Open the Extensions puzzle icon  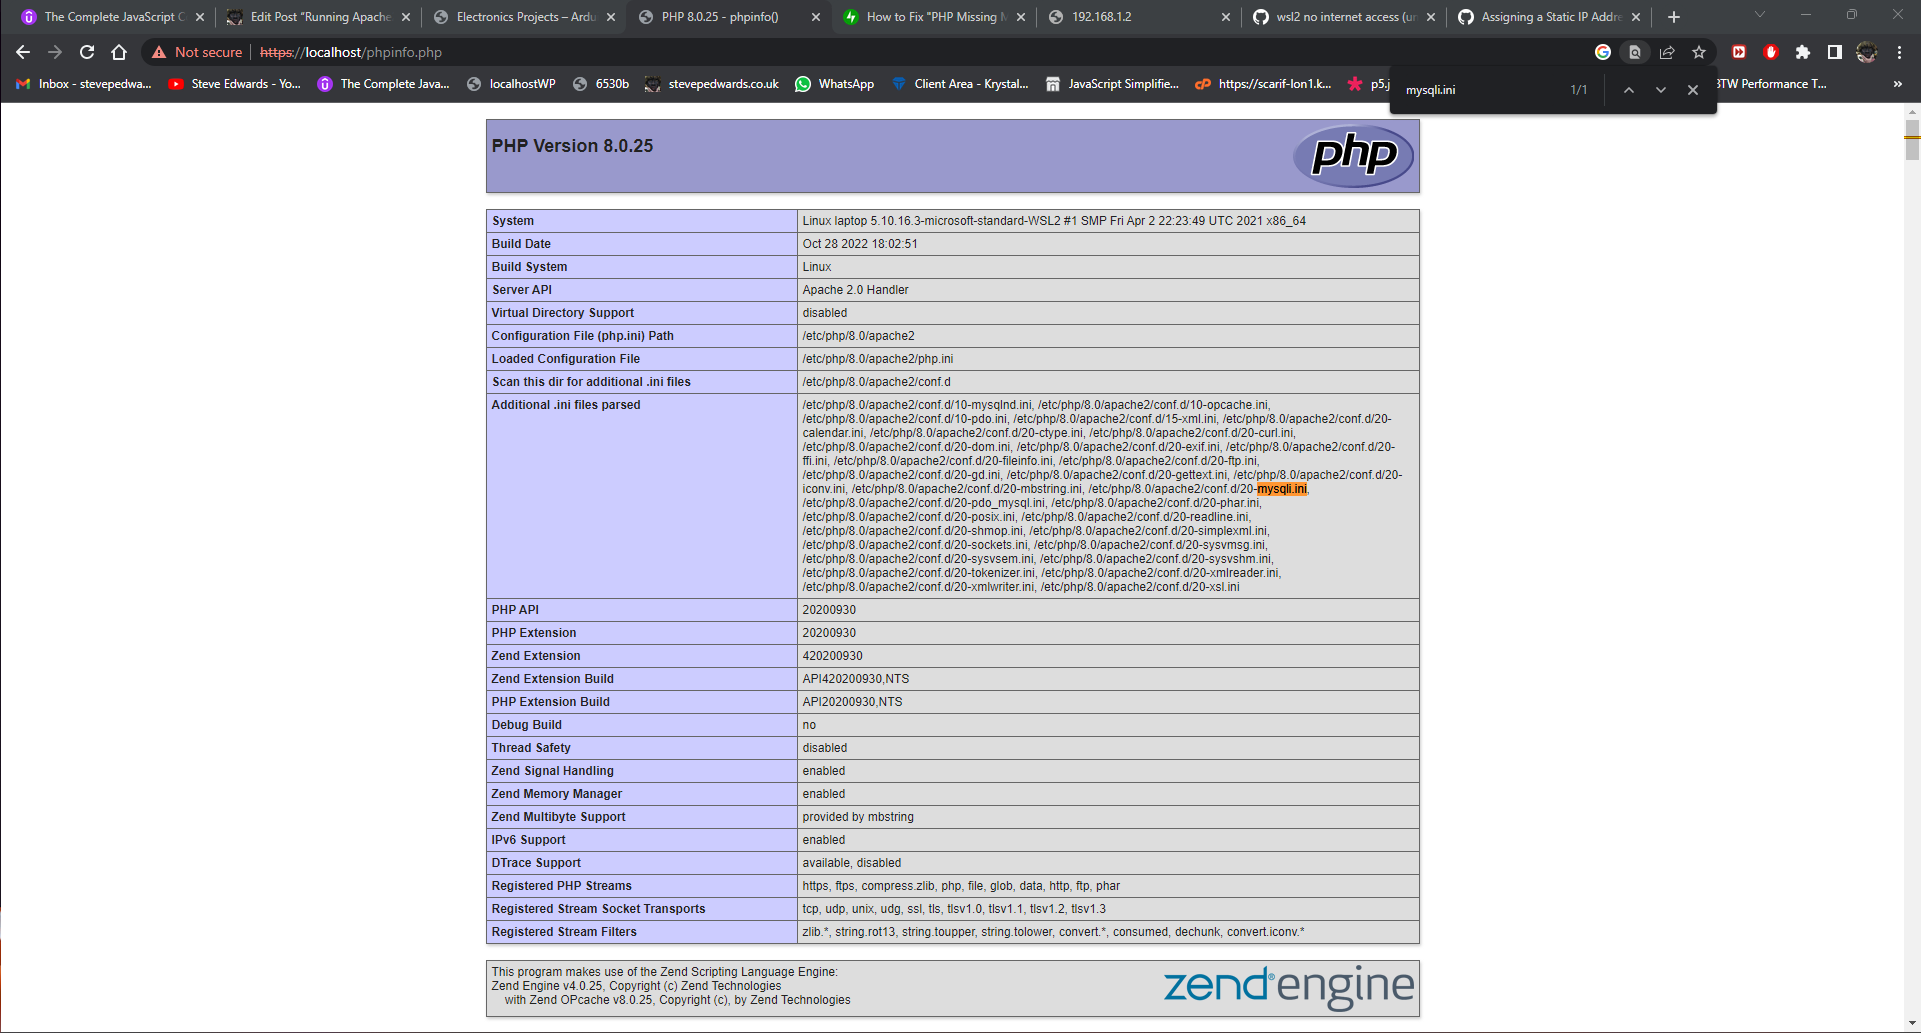[x=1802, y=52]
